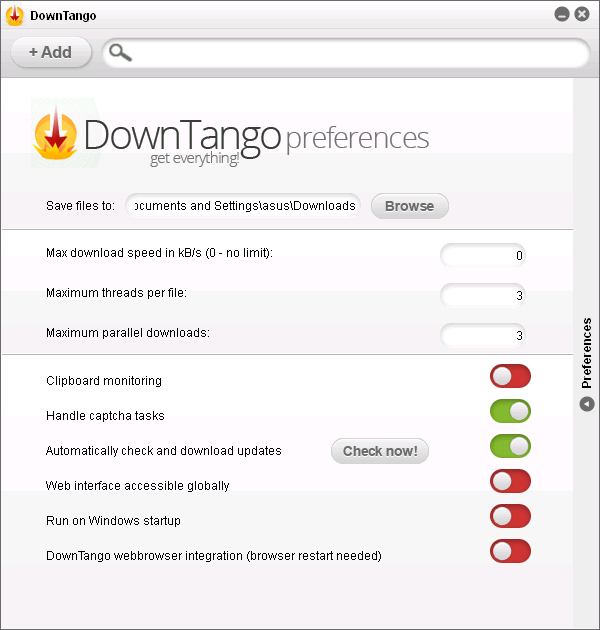
Task: Click the Check now! button
Action: click(380, 451)
